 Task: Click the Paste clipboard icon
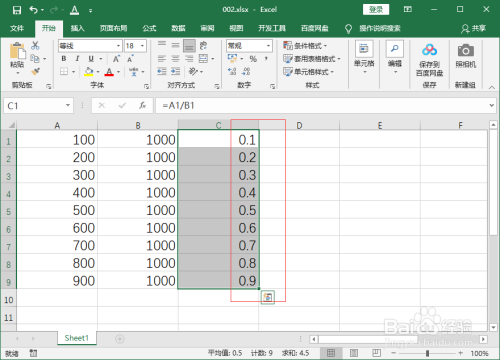coord(17,51)
